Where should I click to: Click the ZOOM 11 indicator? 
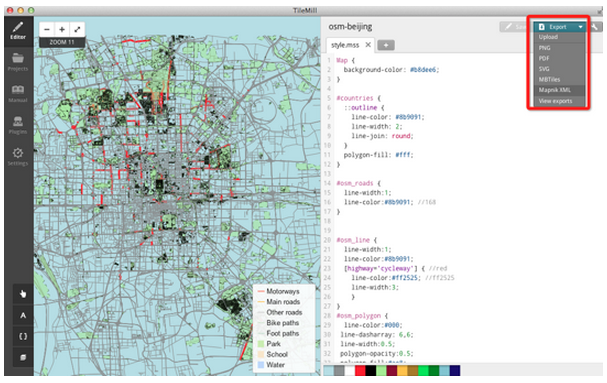[x=62, y=42]
